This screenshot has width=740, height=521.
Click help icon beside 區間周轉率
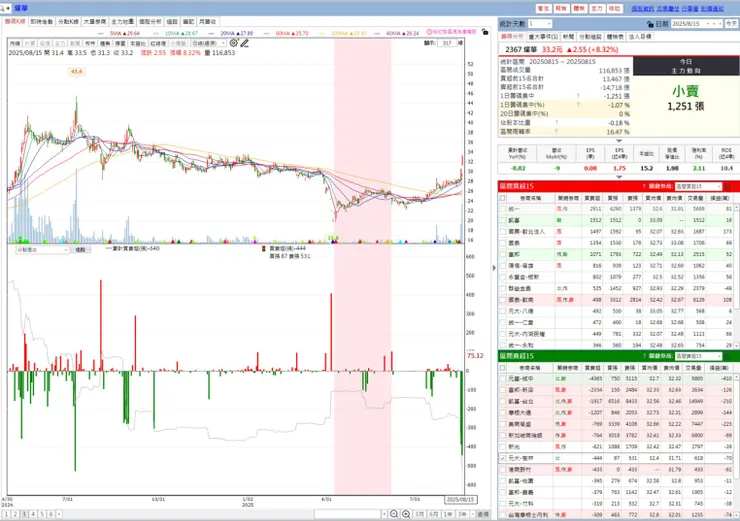(557, 132)
